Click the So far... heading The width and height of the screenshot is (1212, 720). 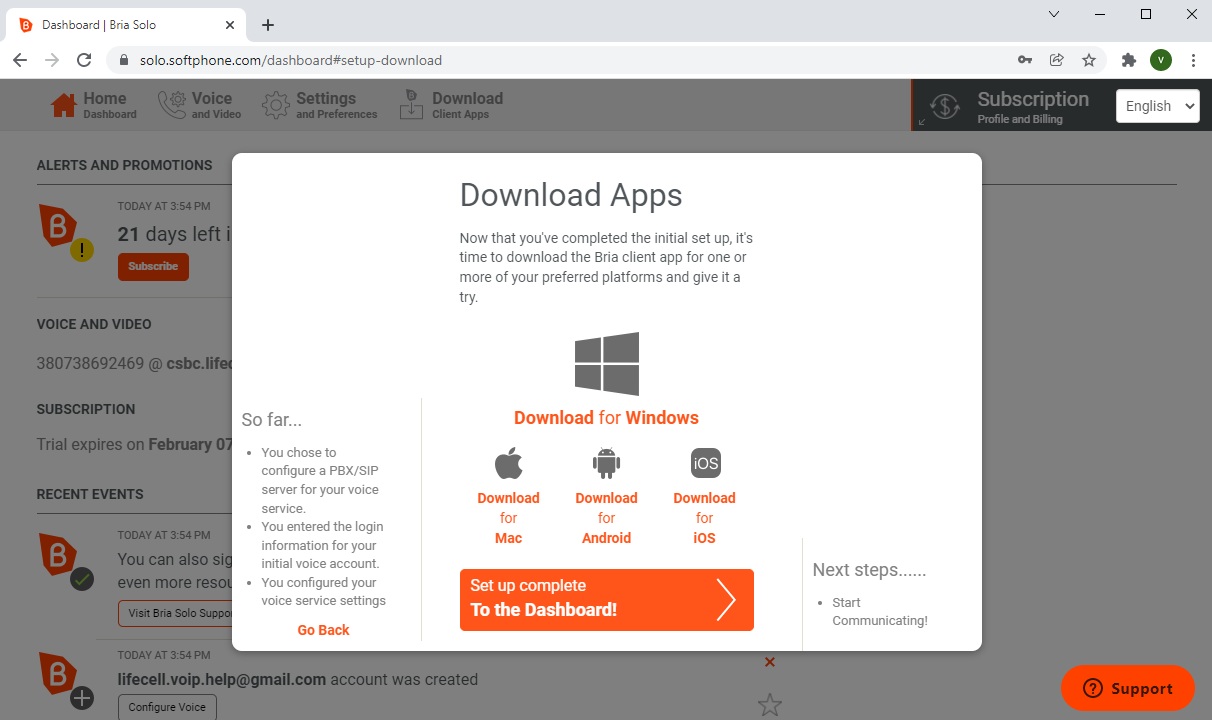272,420
